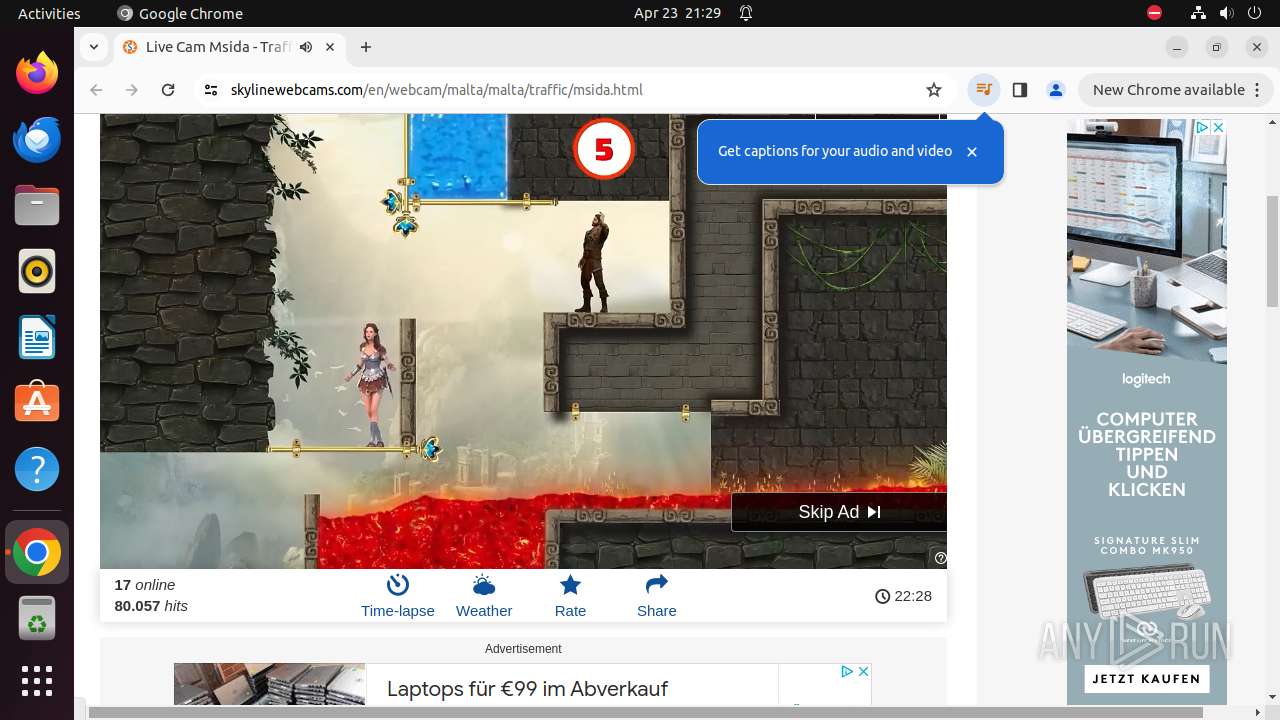
Task: Open the Help icon in the dock
Action: 37,469
